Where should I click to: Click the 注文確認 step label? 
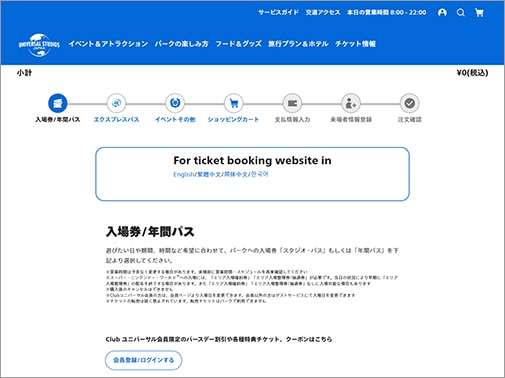(410, 119)
